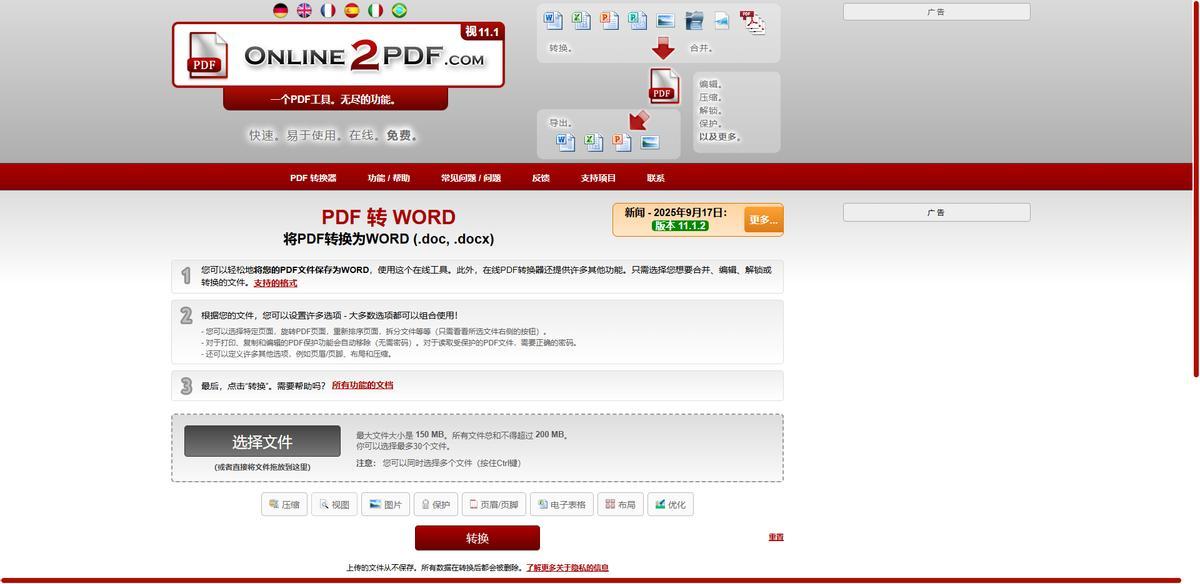Expand the 保护 (protection) settings

(x=436, y=505)
